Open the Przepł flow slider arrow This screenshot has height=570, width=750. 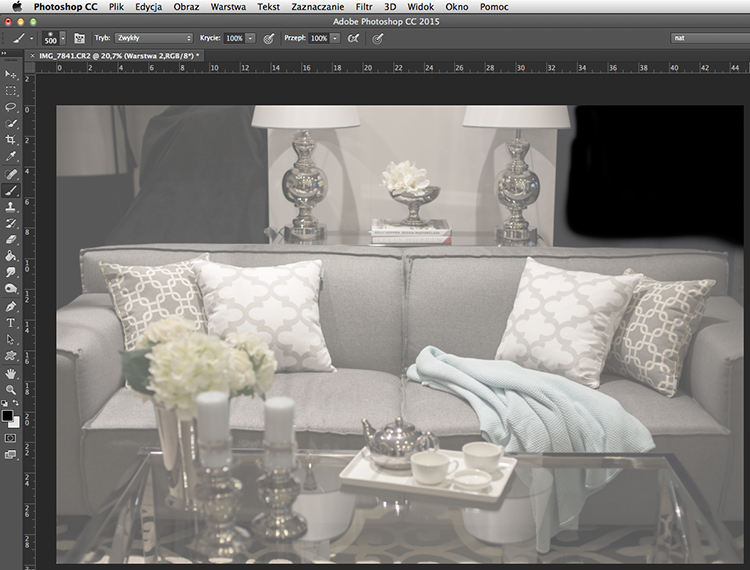coord(335,38)
